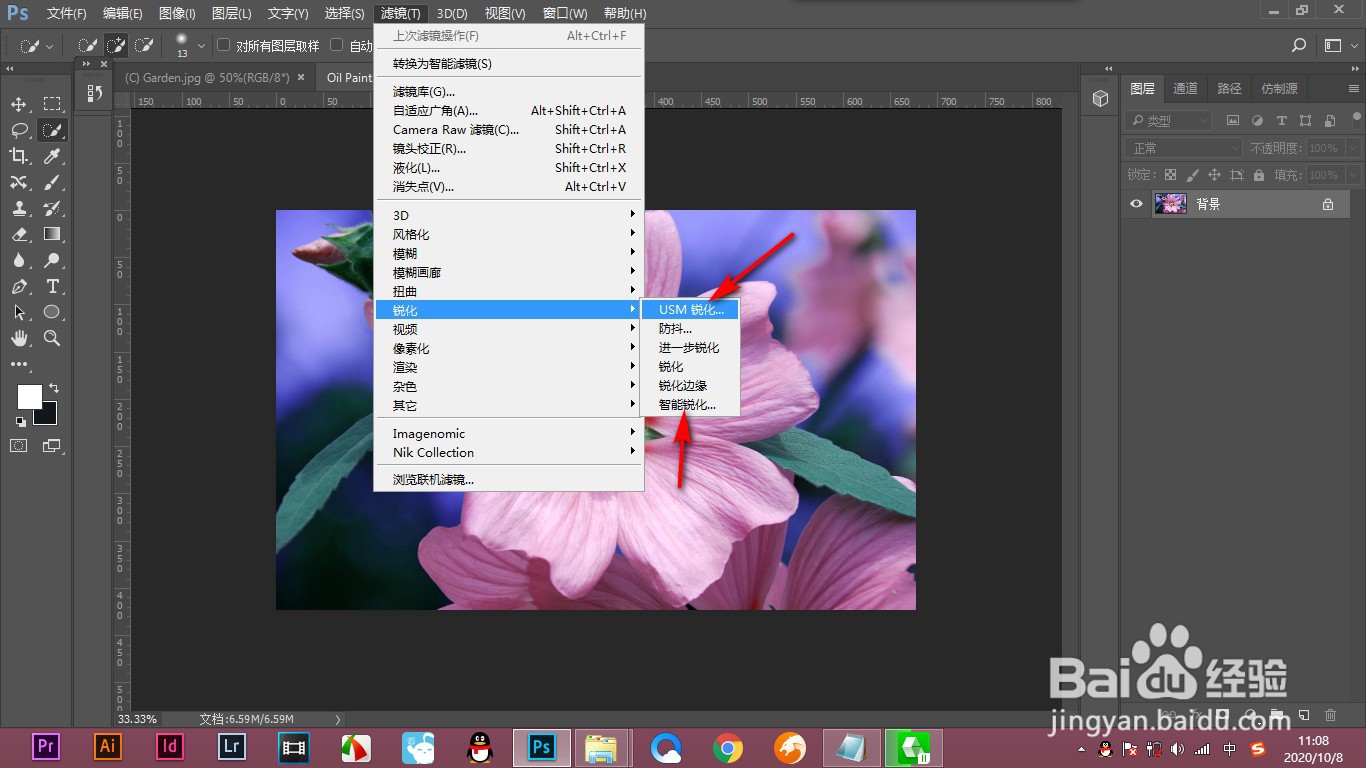Filter layers by type layers
1366x768 pixels.
[x=1281, y=120]
